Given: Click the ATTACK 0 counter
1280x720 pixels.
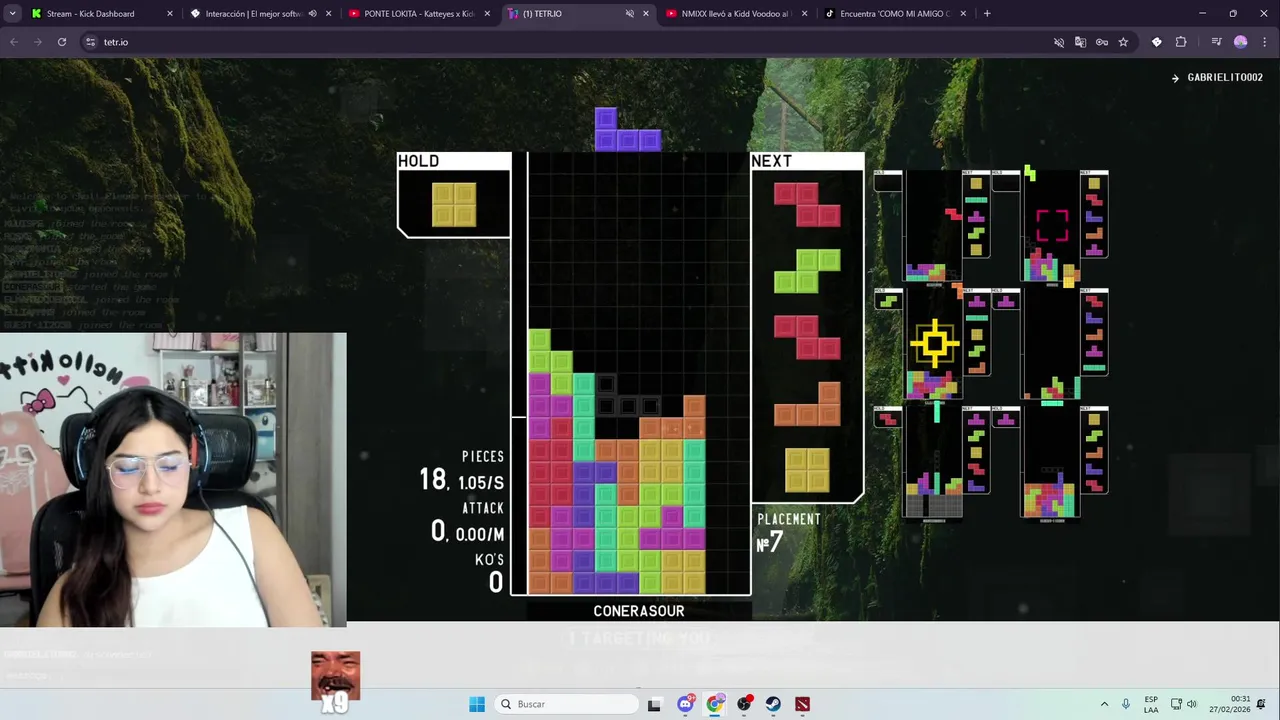Looking at the screenshot, I should [x=467, y=522].
